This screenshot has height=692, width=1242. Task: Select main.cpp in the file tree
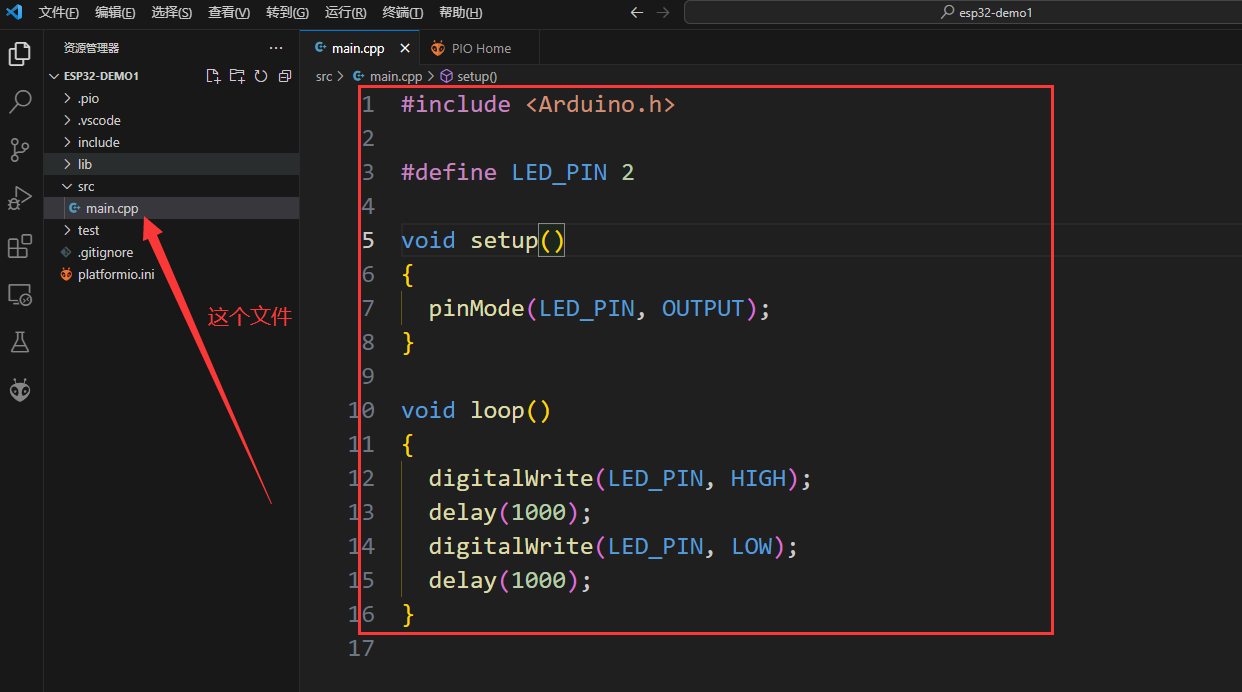[x=171, y=208]
